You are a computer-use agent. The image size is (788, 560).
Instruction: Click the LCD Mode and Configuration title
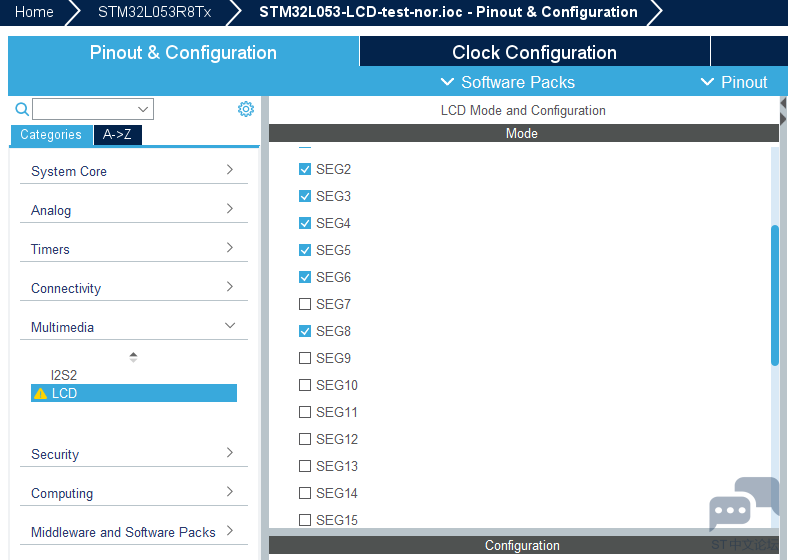pos(523,110)
